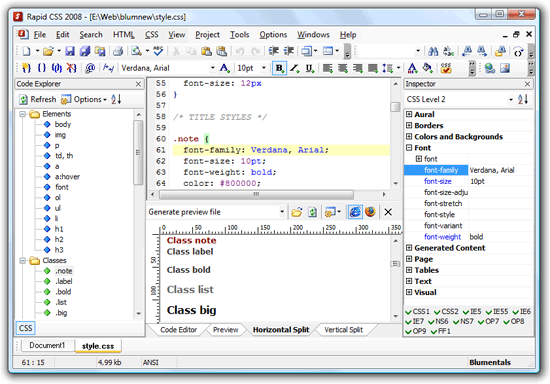Open the font family Verdana, Arial dropdown
Screen dimensions: 550x384
pyautogui.click(x=213, y=68)
